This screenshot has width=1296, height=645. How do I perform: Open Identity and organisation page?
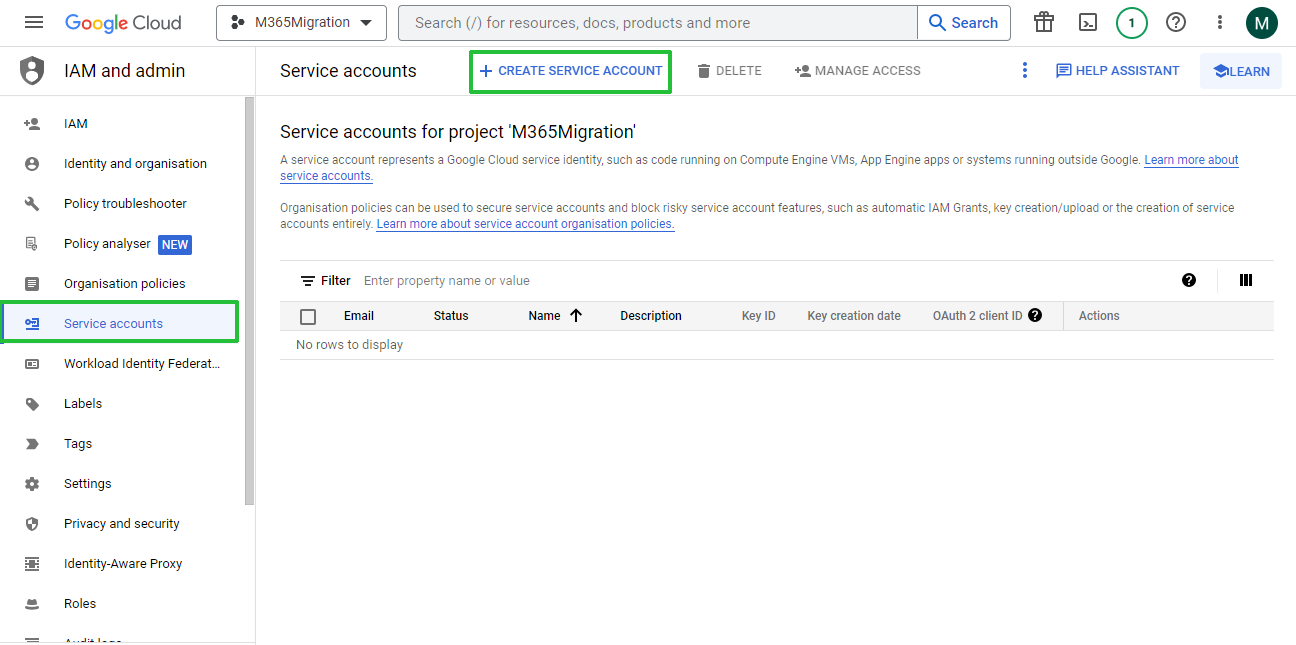click(x=135, y=164)
